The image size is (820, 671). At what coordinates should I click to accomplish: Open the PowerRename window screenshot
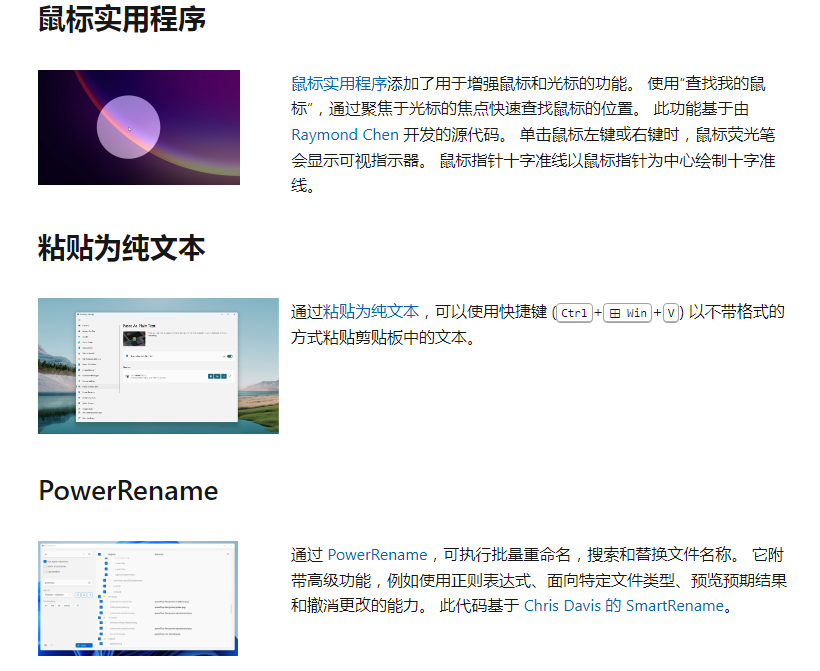click(138, 598)
